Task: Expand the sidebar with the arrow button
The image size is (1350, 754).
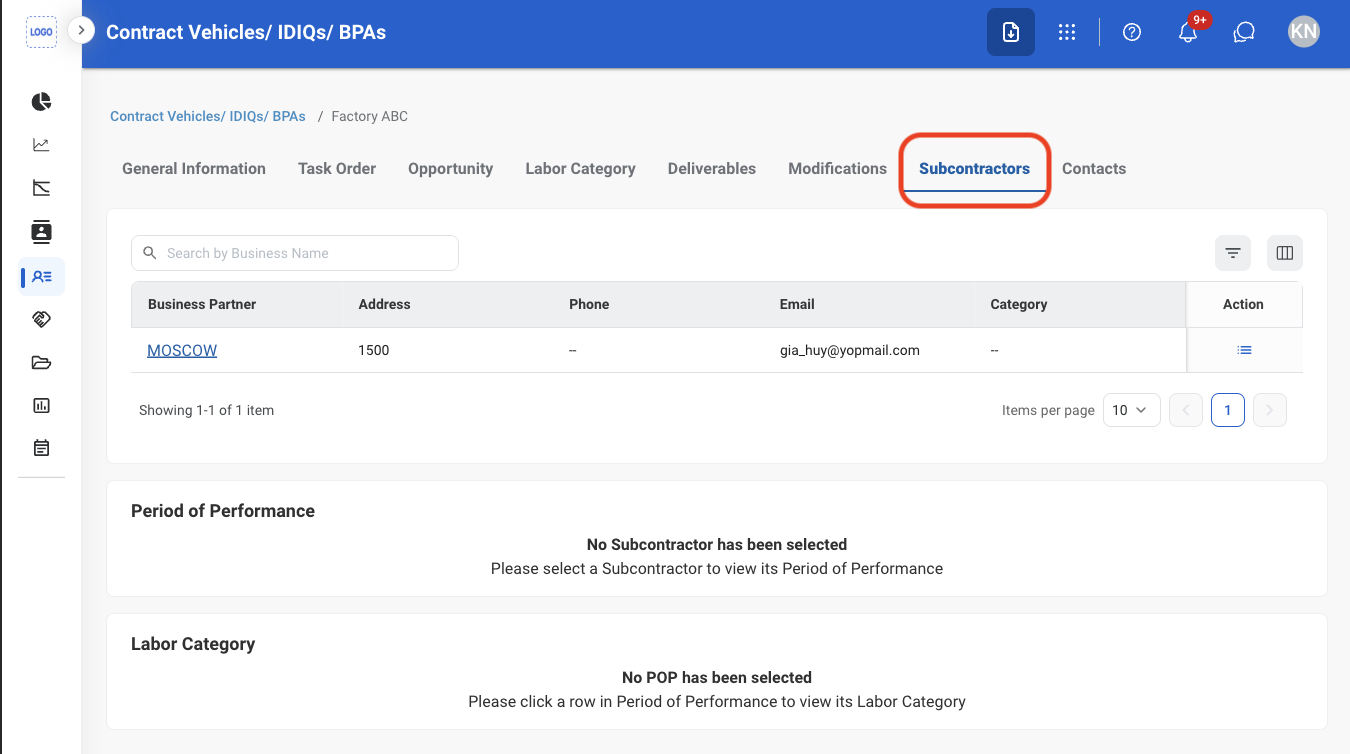Action: click(82, 31)
